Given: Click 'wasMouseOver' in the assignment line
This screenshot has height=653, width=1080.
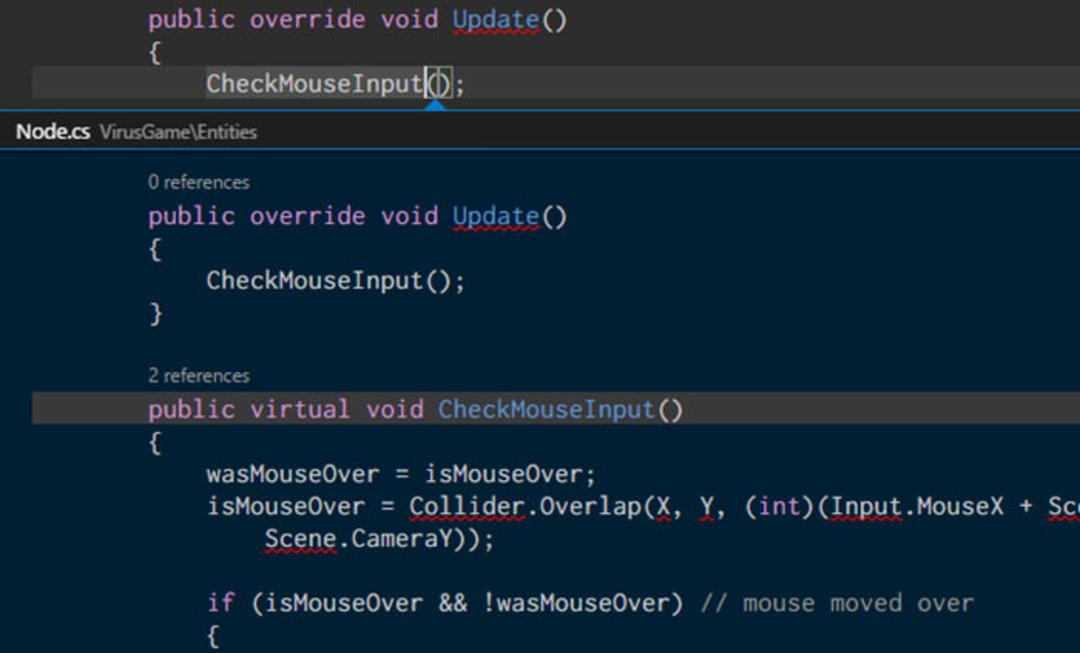Looking at the screenshot, I should pos(293,475).
